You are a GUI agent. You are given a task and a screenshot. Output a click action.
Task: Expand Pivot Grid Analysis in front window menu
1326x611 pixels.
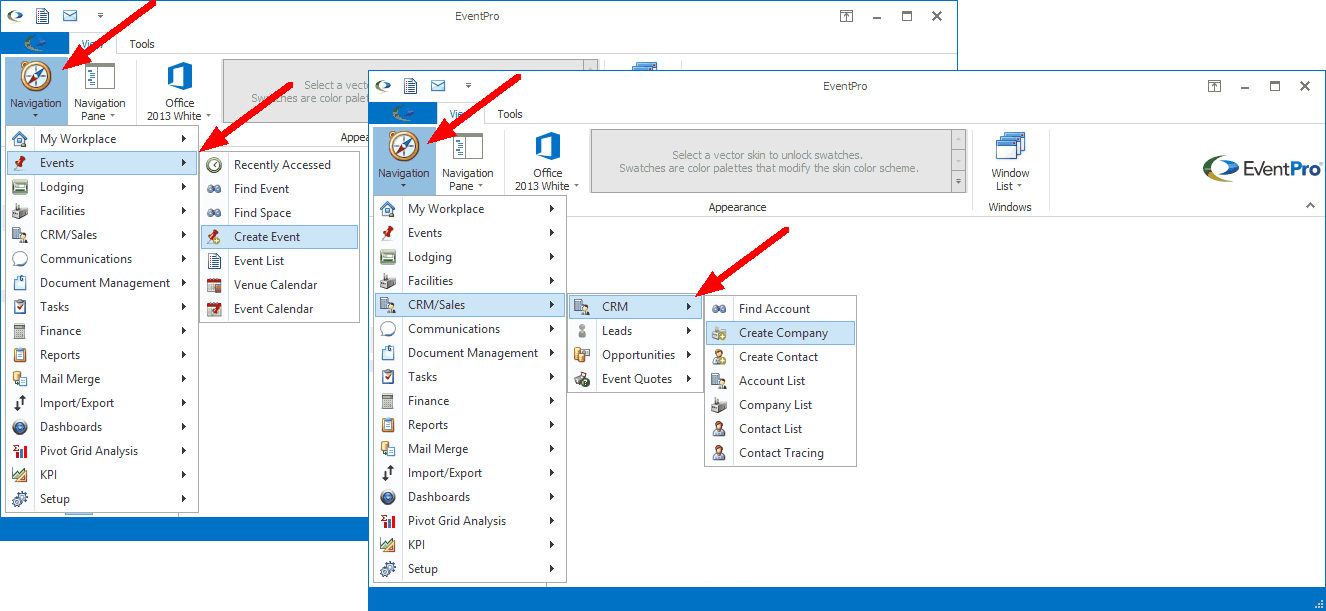469,521
